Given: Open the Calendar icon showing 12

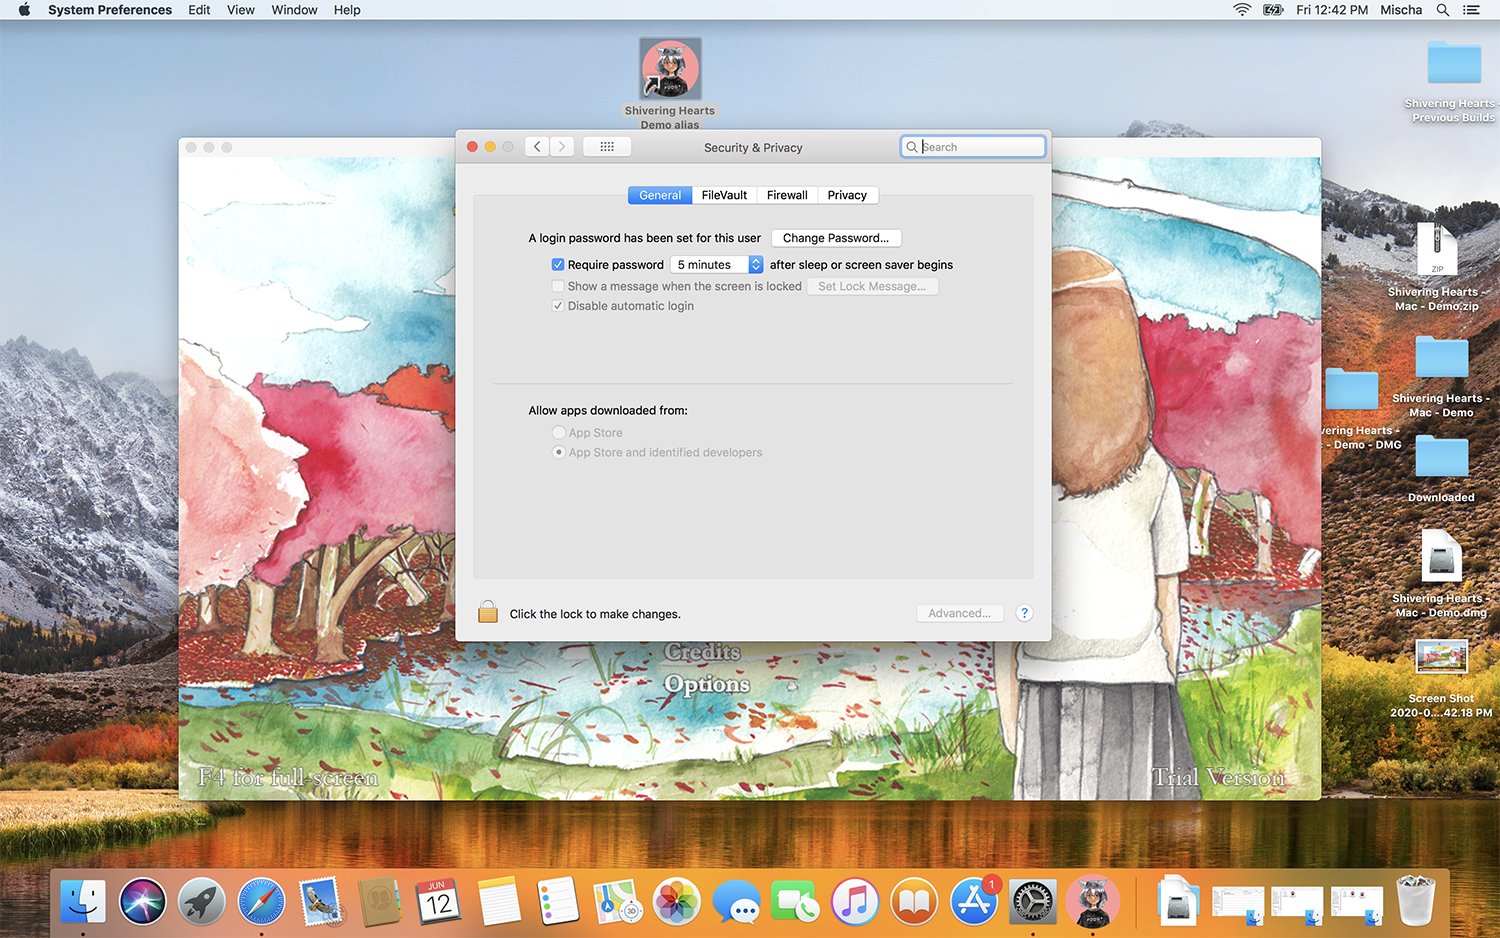Looking at the screenshot, I should coord(438,902).
